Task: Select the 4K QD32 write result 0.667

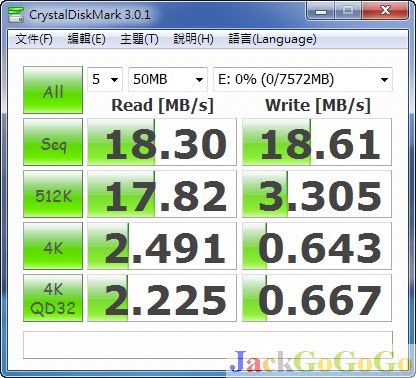Action: pos(317,298)
